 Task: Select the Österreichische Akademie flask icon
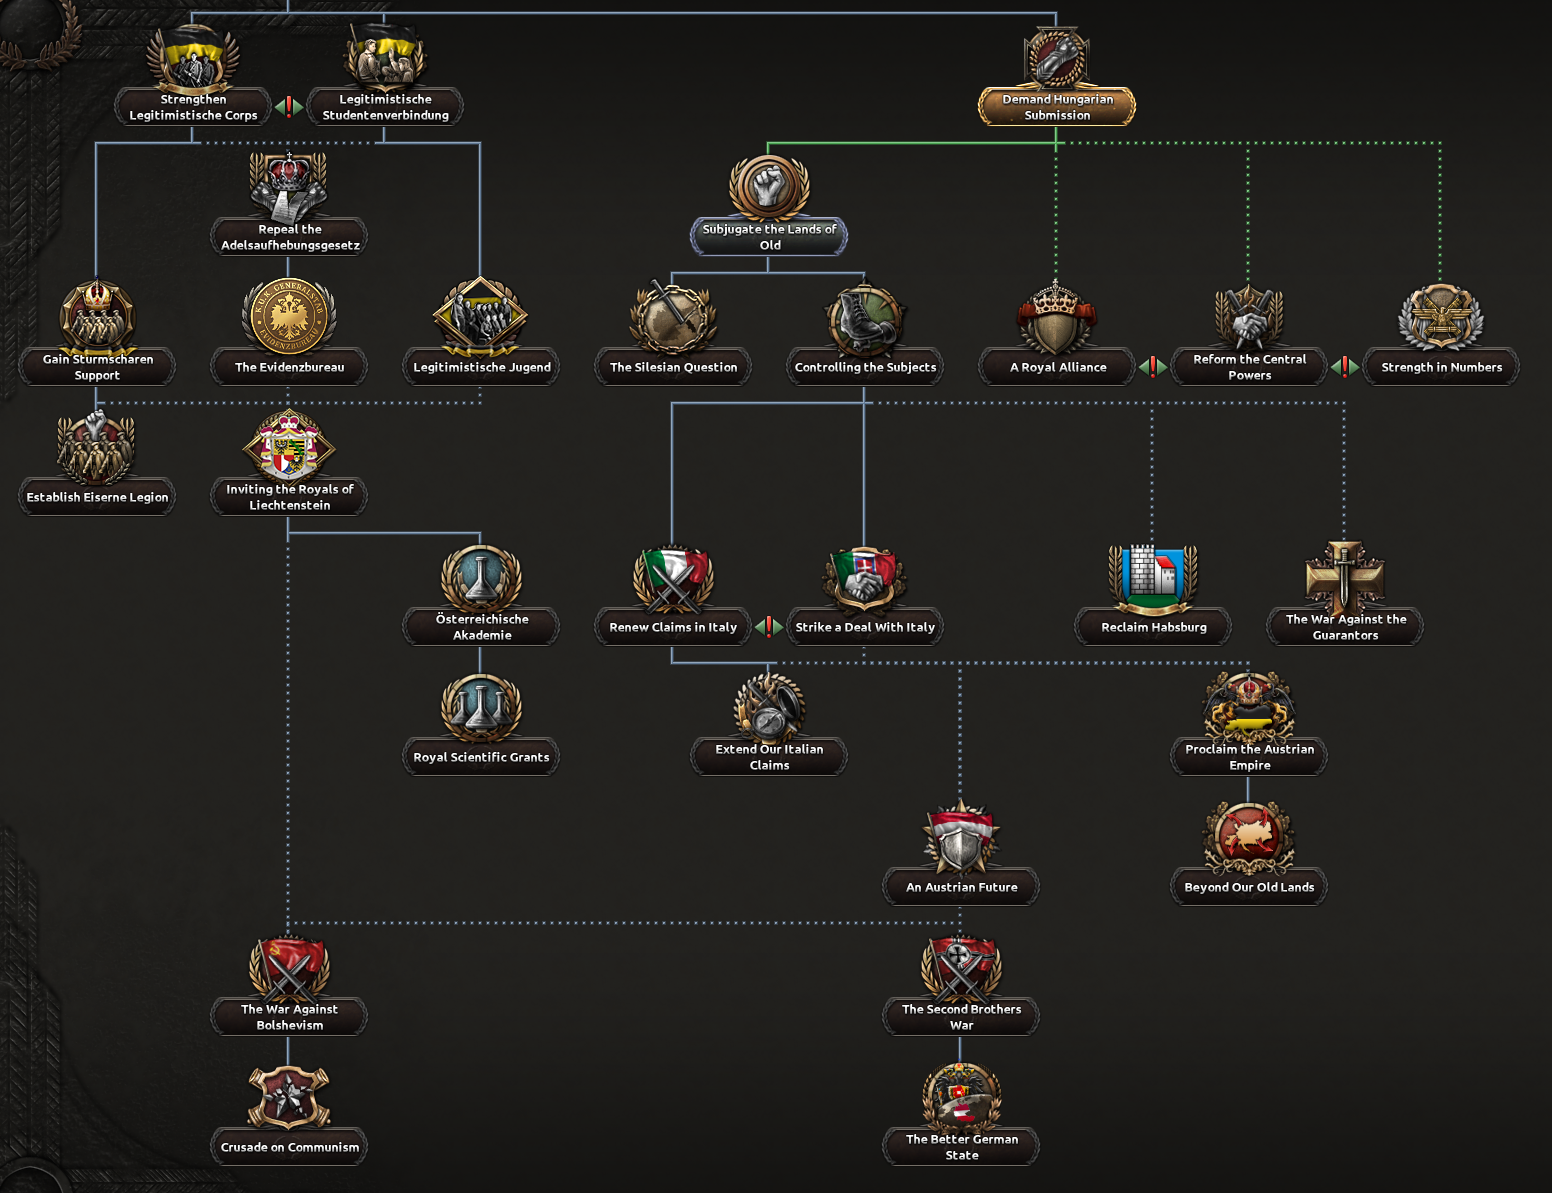[481, 578]
